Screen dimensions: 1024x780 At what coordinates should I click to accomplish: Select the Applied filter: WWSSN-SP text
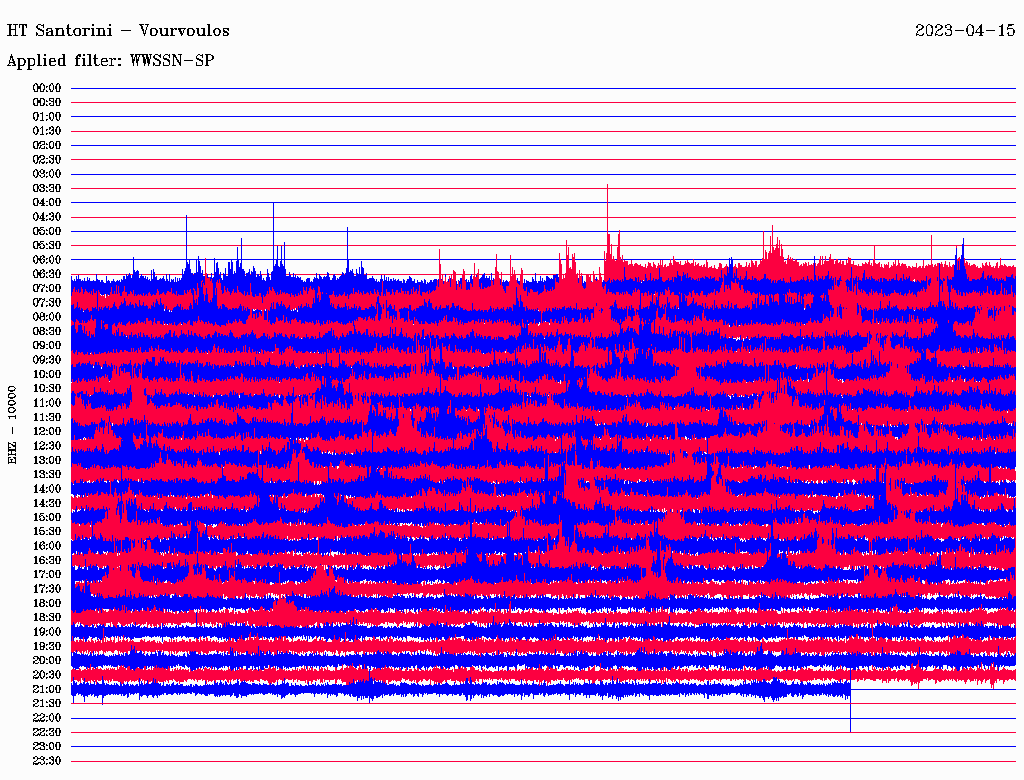point(110,61)
